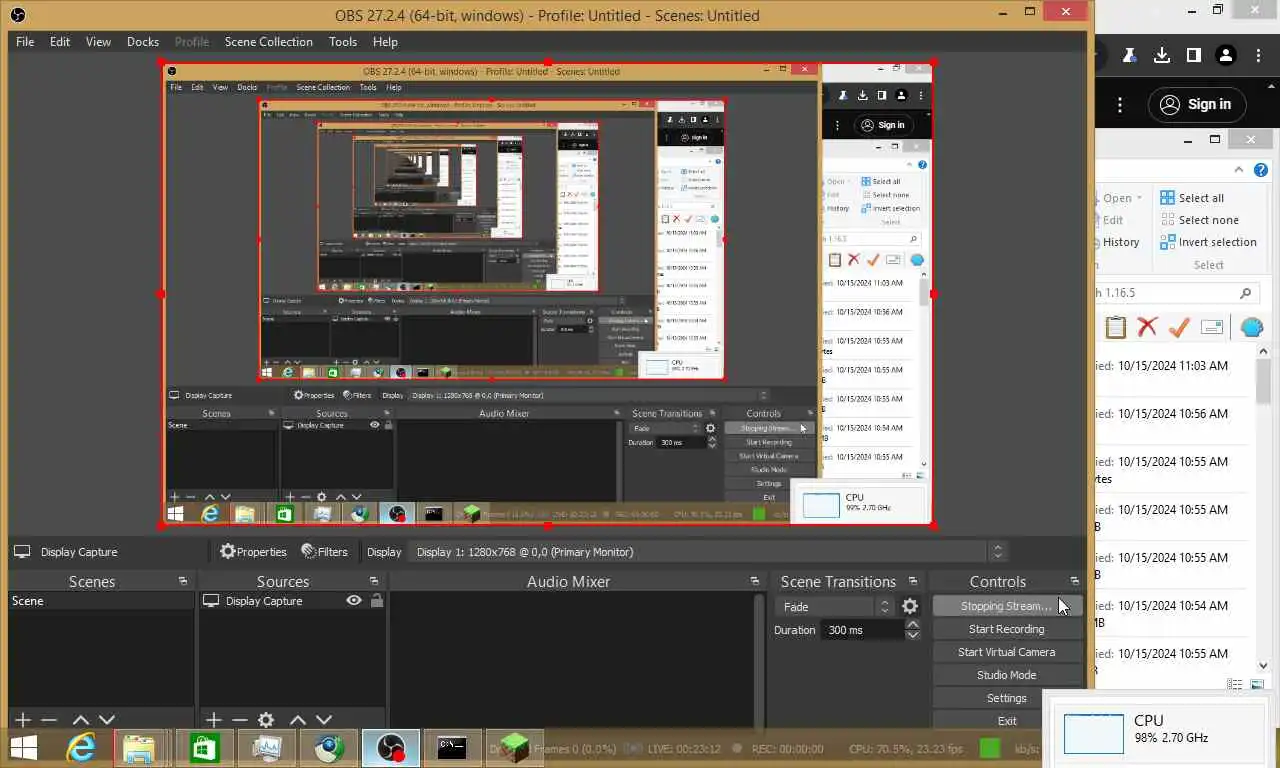Image resolution: width=1280 pixels, height=768 pixels.
Task: Pop out the Scene Transitions dock
Action: [912, 581]
